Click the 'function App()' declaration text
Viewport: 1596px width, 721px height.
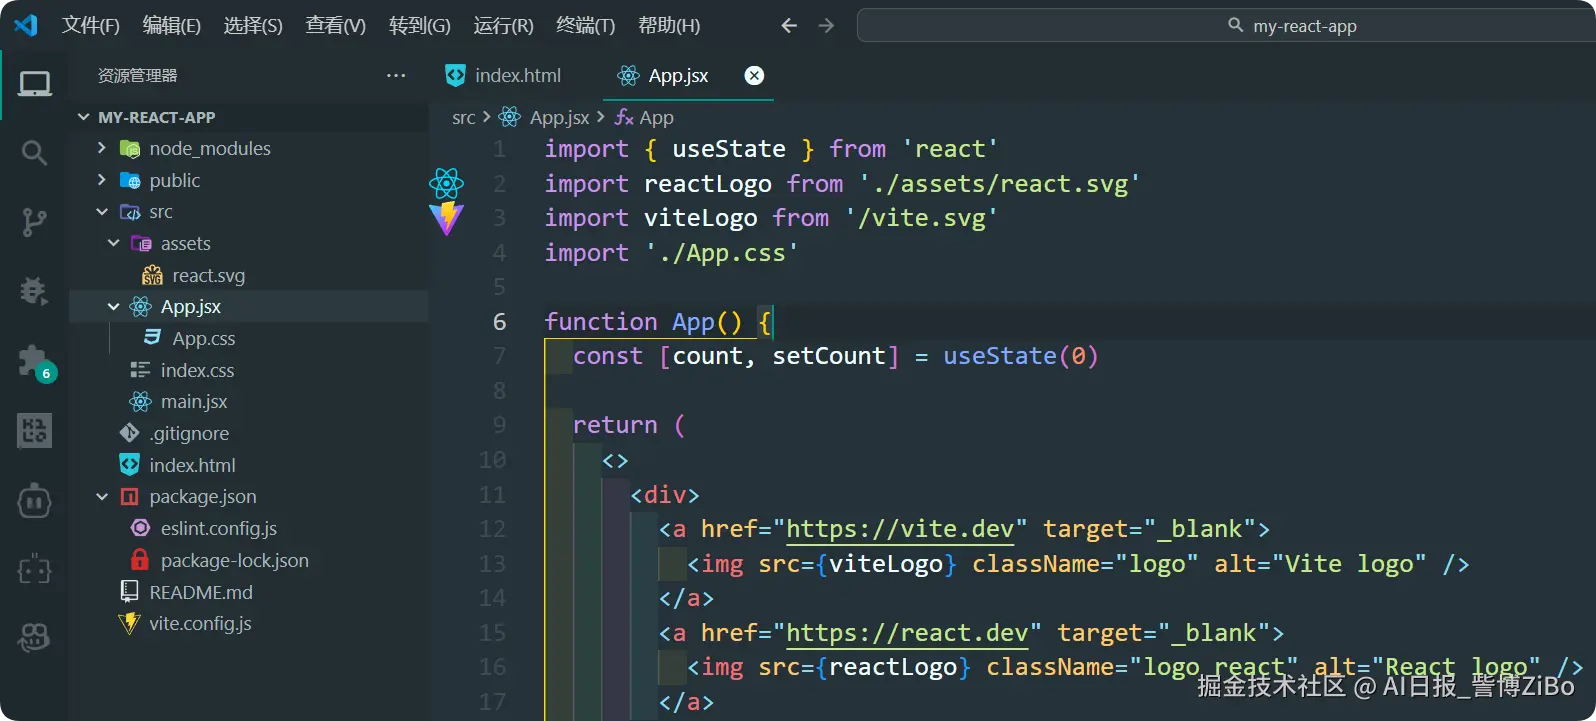click(643, 322)
